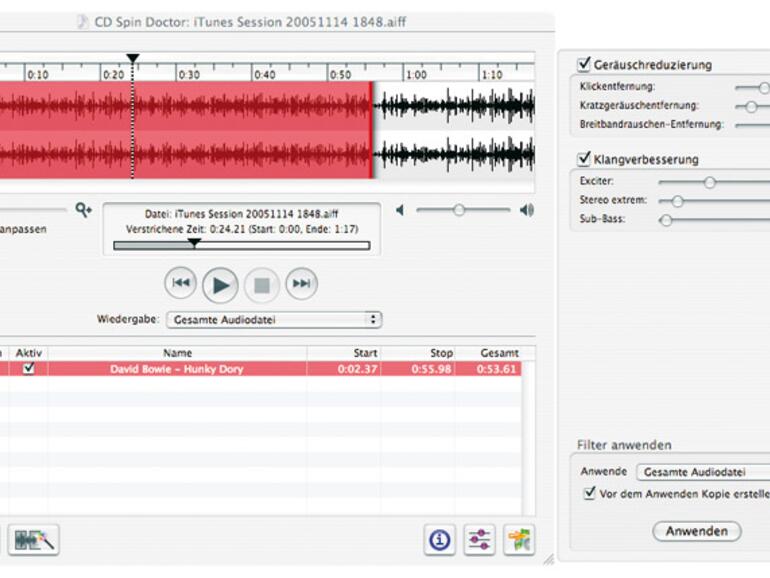Show filter sliders panel icon

pos(480,540)
